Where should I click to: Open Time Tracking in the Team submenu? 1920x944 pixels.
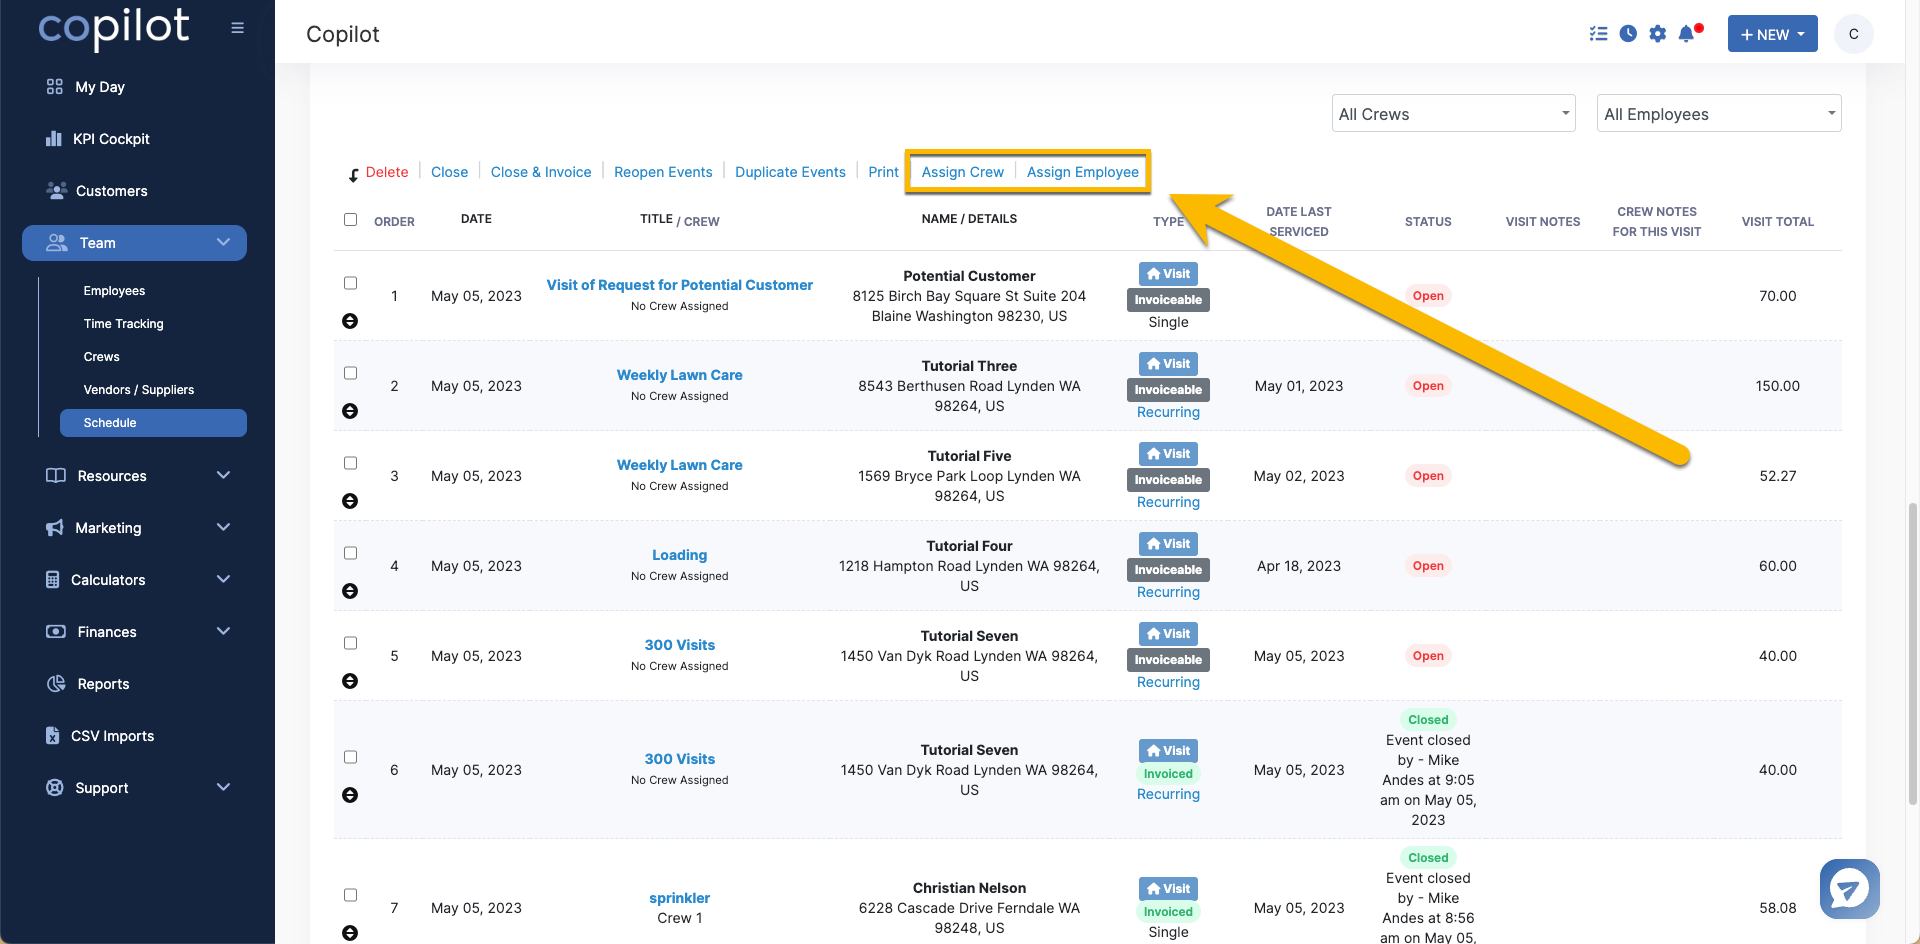click(x=123, y=324)
